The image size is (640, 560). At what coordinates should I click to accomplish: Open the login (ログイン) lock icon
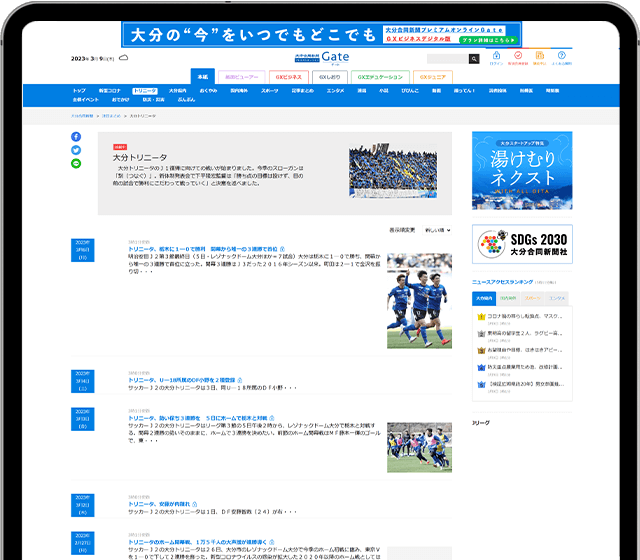496,58
